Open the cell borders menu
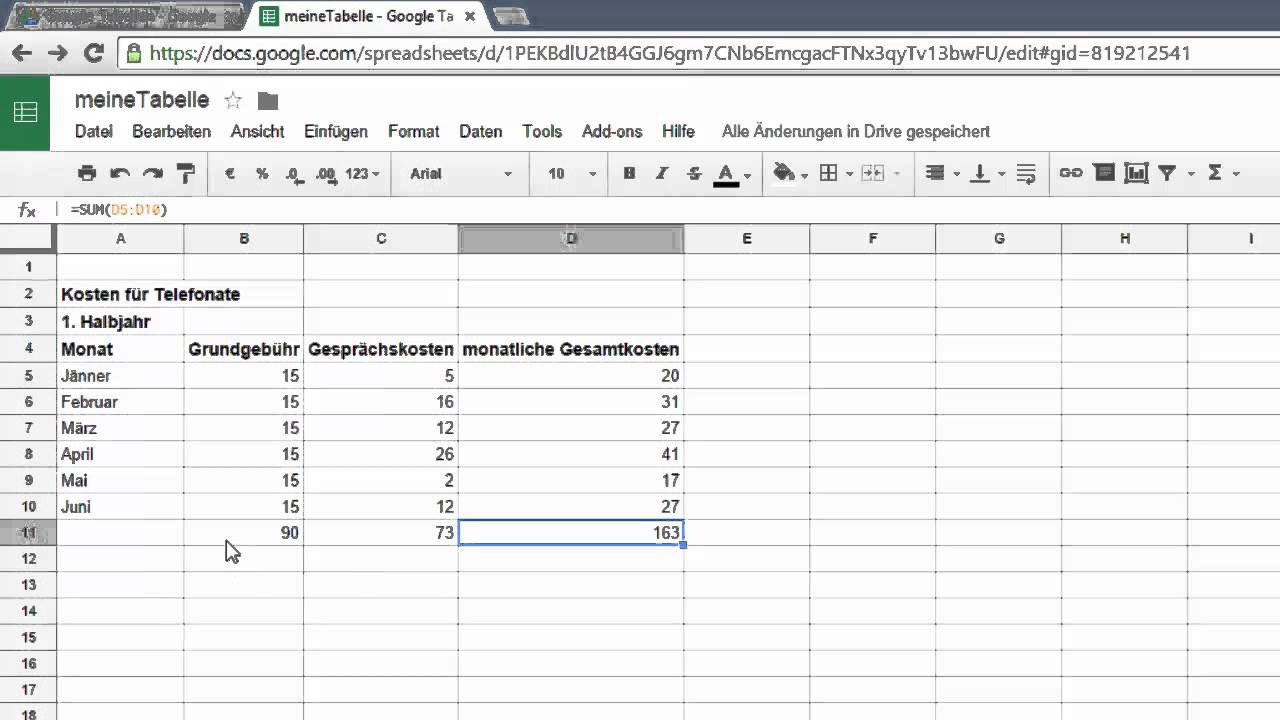The height and width of the screenshot is (720, 1280). [x=836, y=173]
